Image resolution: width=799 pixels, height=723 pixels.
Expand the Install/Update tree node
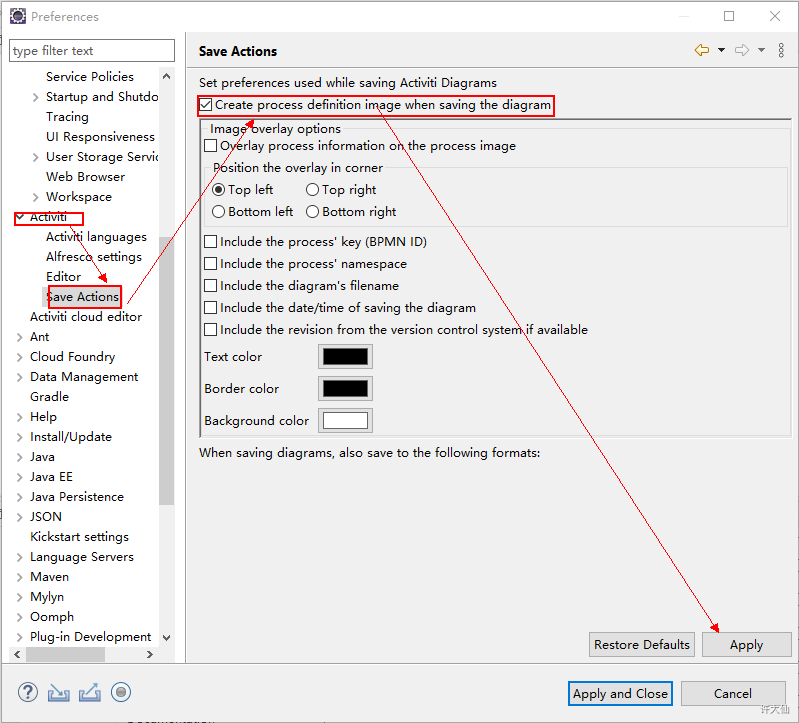pos(19,437)
